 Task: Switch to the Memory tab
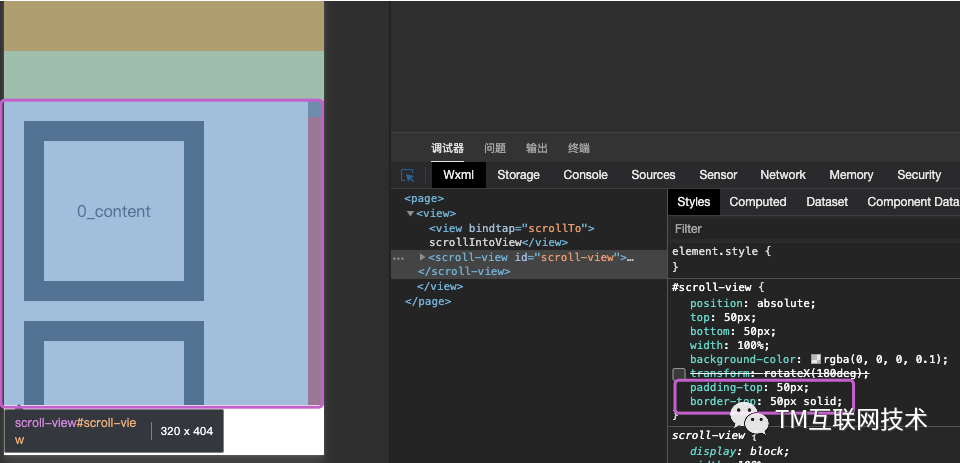(851, 175)
